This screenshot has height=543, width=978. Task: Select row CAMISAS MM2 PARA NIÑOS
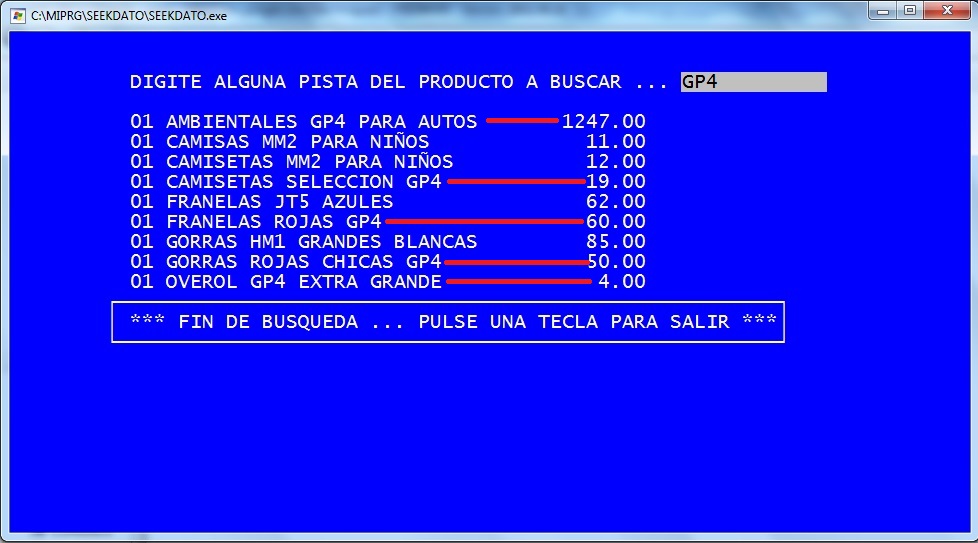(x=388, y=142)
